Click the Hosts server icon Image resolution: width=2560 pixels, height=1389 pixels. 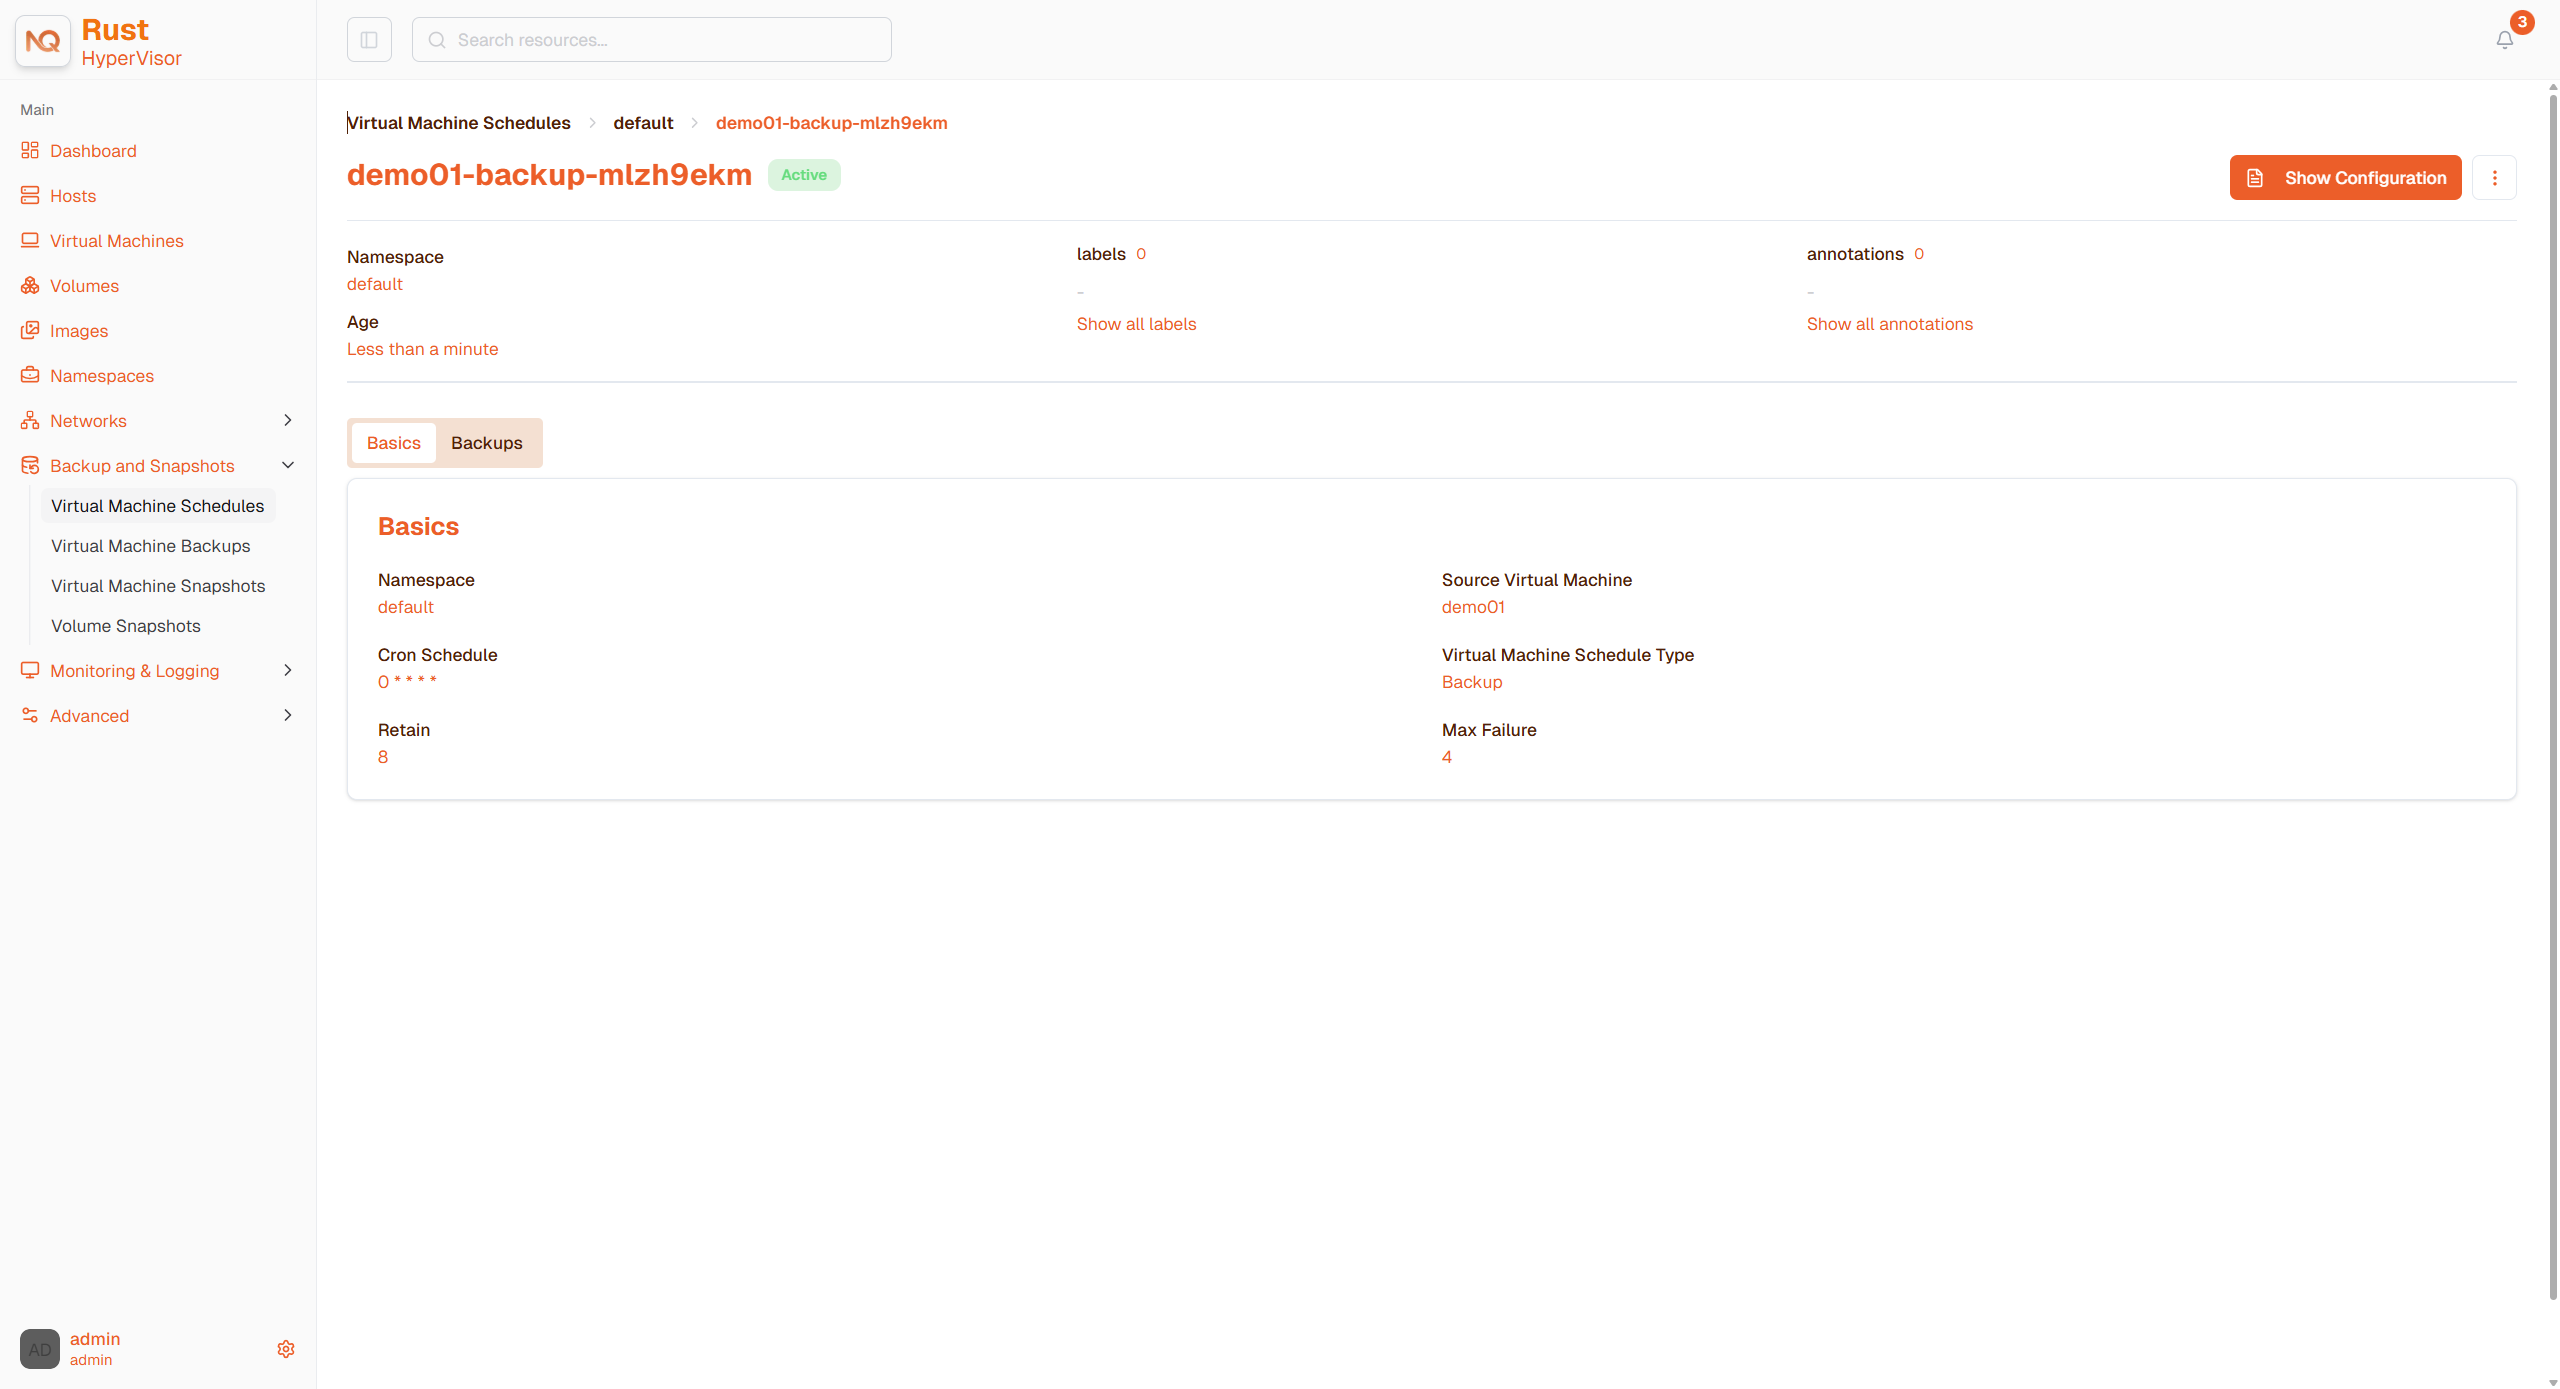(x=30, y=196)
